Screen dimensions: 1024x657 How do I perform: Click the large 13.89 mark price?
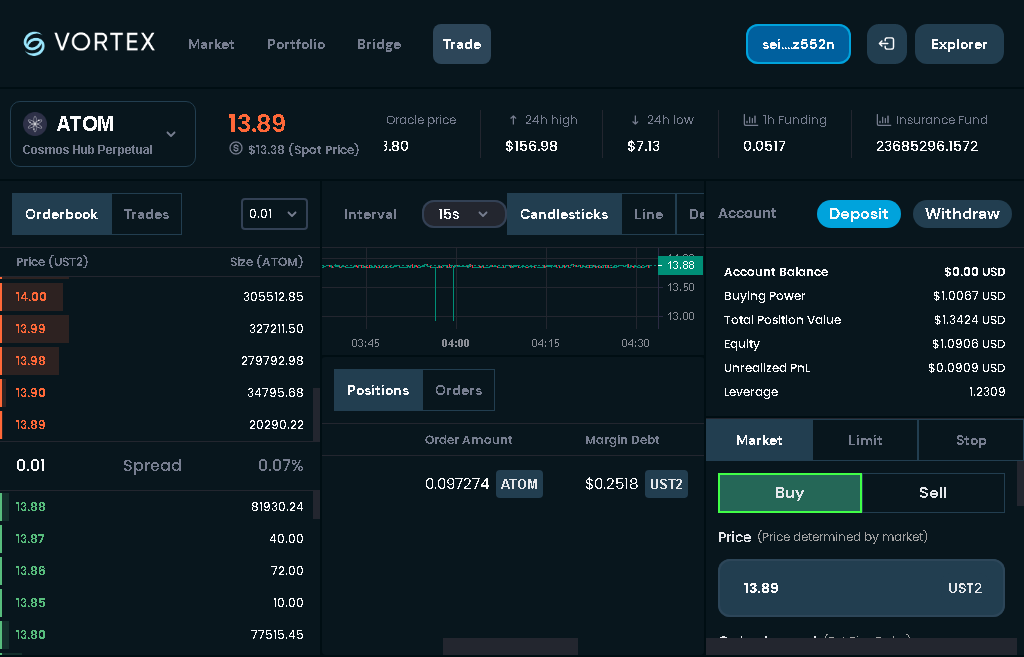point(257,123)
